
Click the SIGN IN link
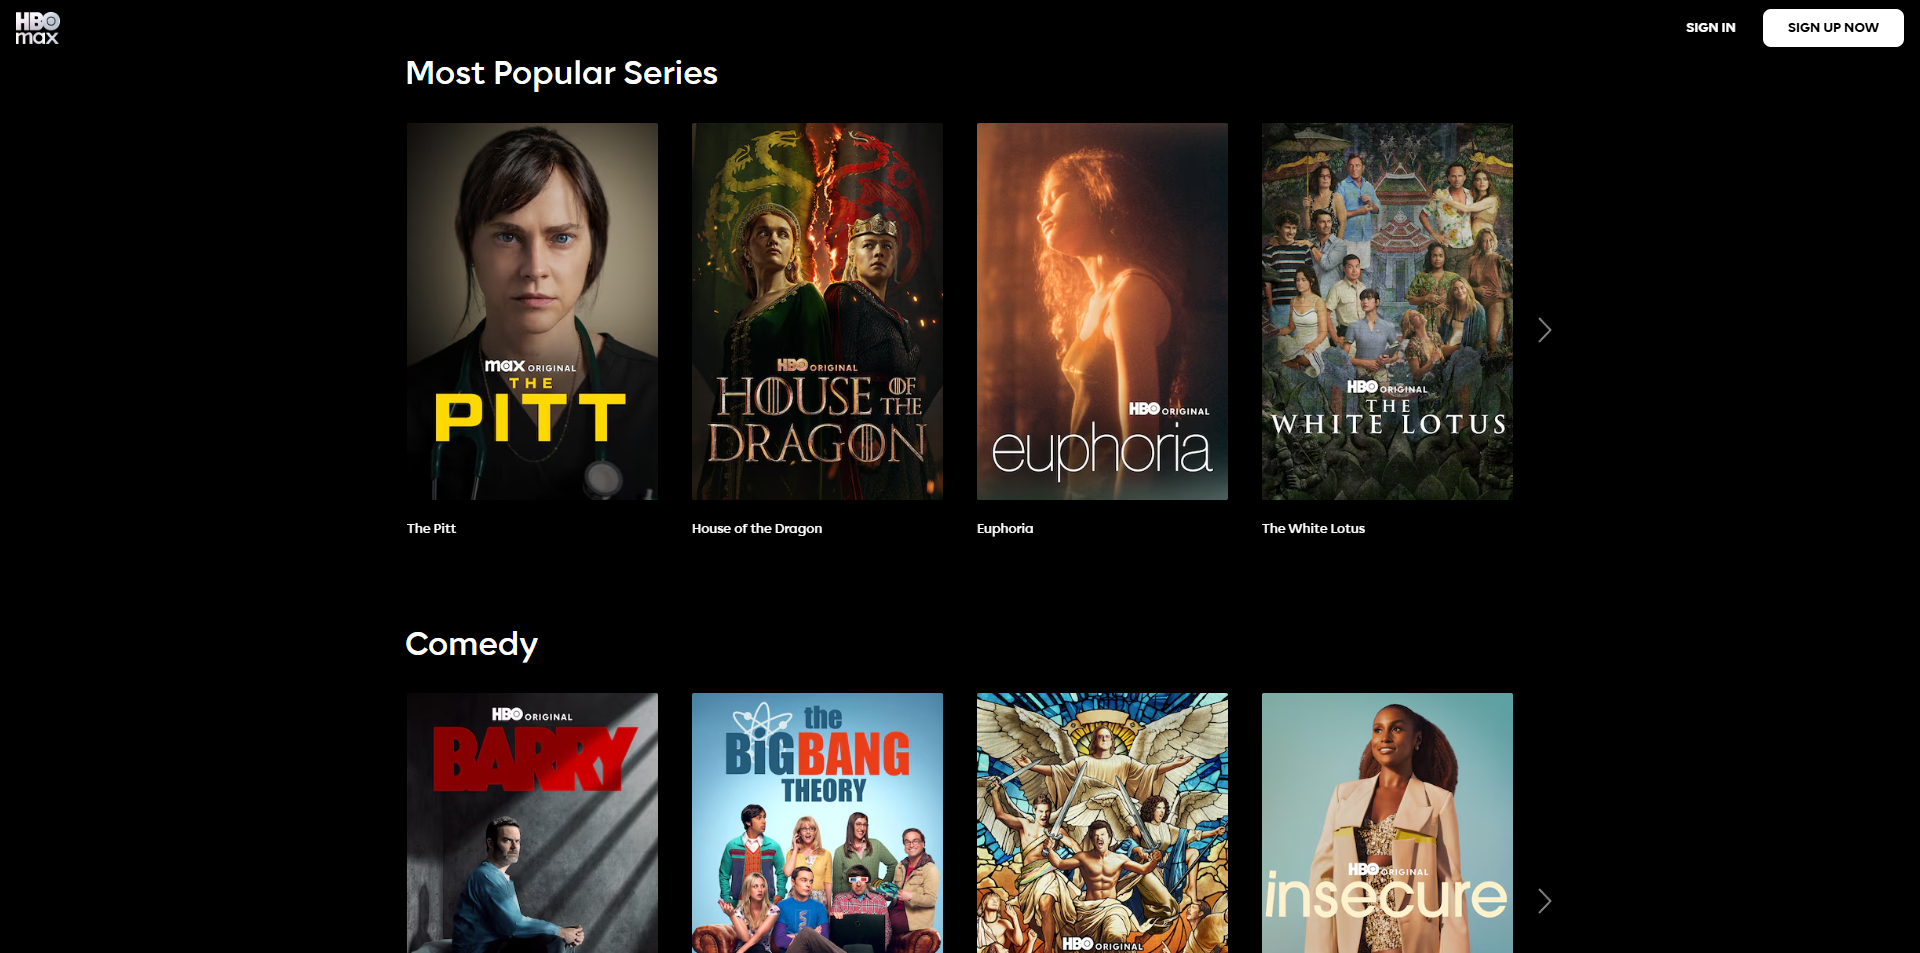click(1710, 28)
